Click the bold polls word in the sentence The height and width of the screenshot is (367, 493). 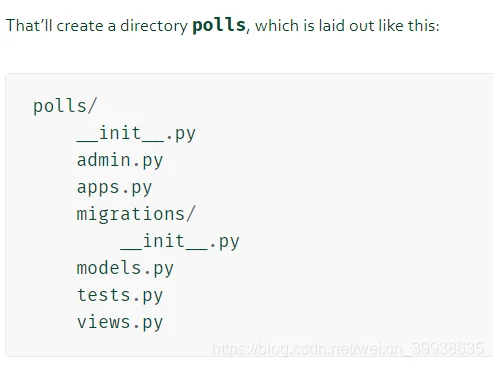coord(219,25)
